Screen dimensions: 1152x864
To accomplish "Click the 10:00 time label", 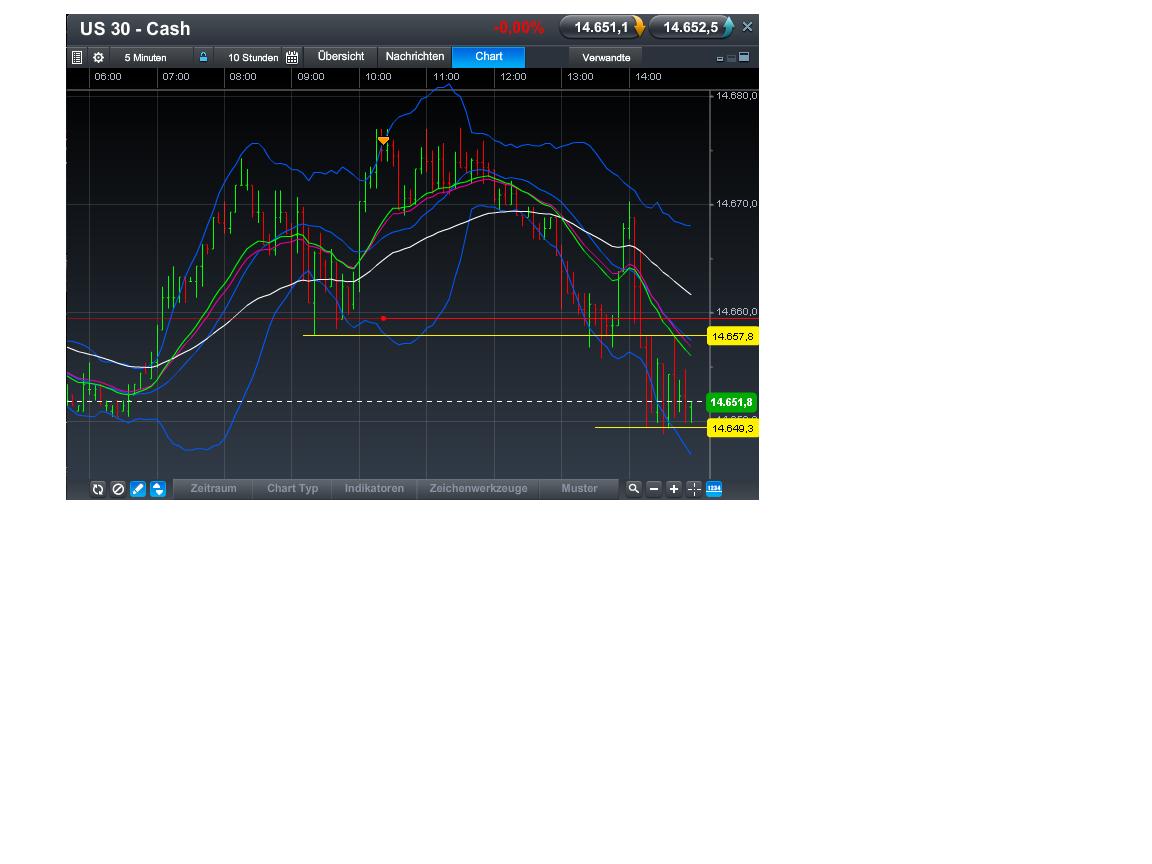I will coord(378,76).
